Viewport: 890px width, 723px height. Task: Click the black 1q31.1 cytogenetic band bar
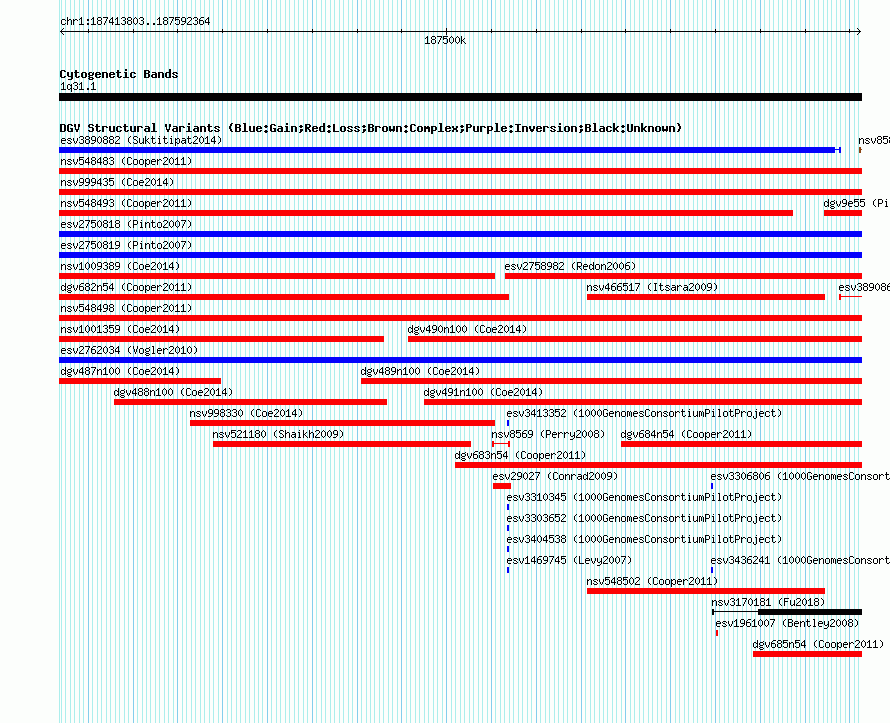click(460, 97)
